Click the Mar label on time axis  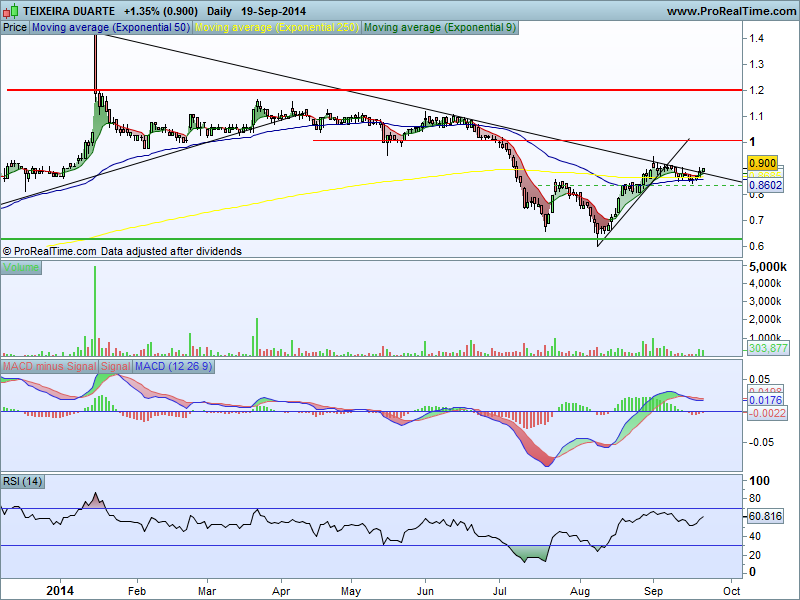coord(207,591)
